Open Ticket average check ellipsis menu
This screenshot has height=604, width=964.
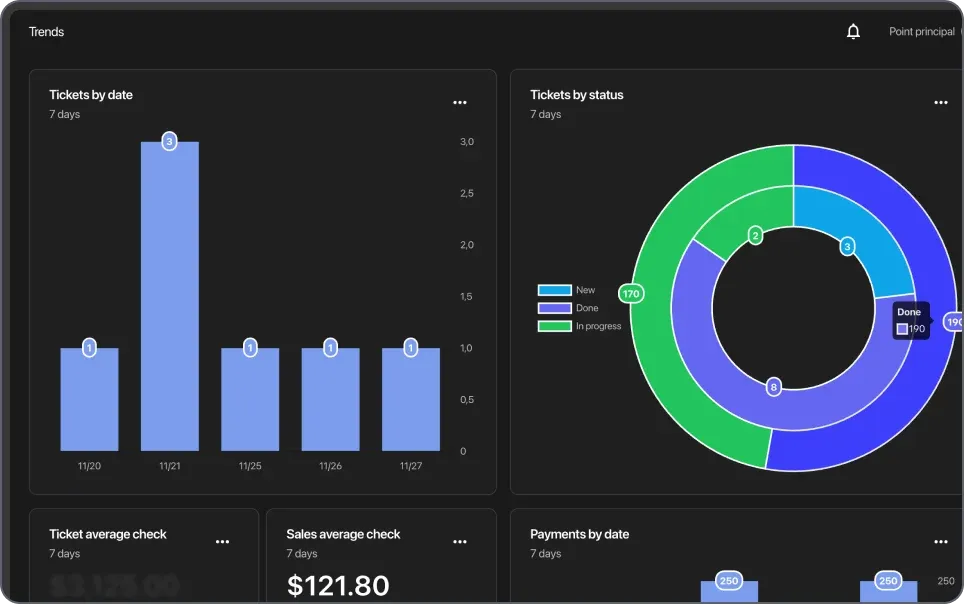point(222,542)
